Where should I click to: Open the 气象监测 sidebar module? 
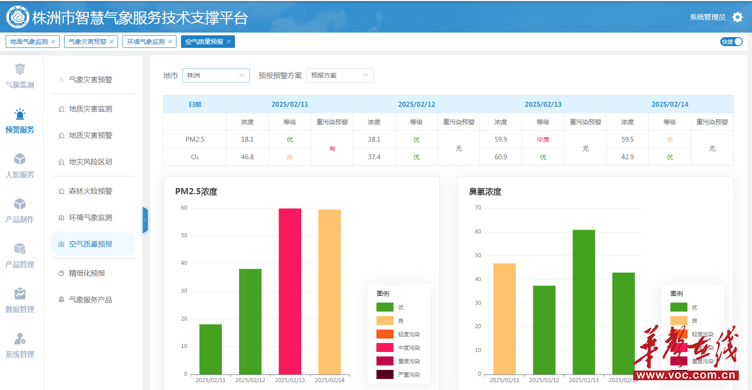[20, 76]
